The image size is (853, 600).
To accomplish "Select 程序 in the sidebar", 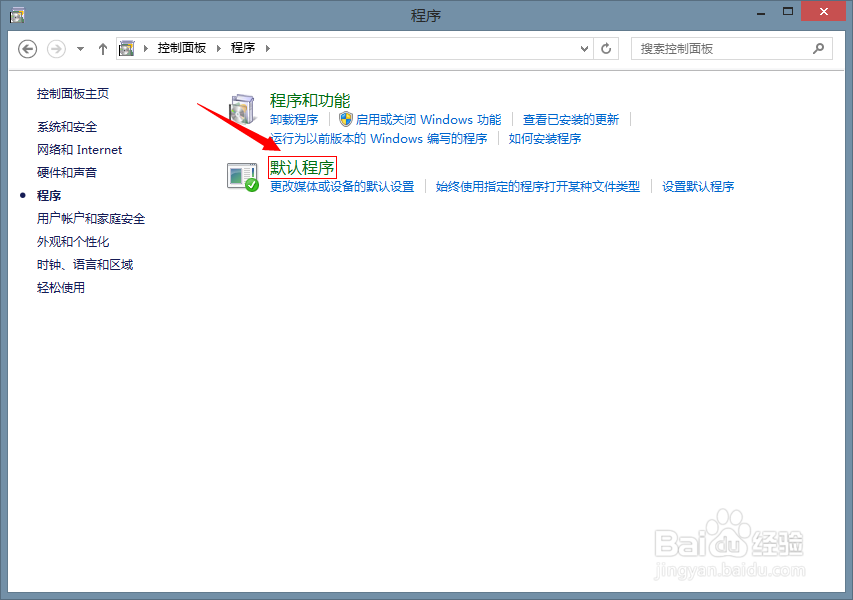I will point(49,195).
